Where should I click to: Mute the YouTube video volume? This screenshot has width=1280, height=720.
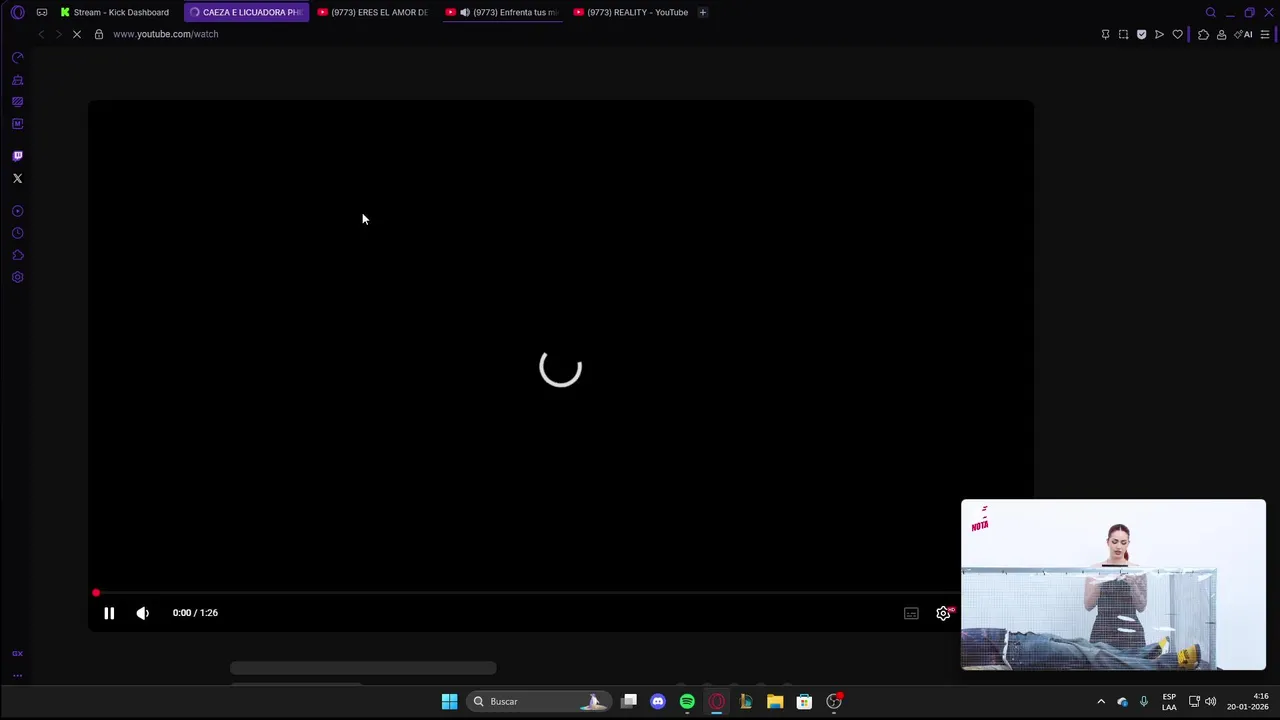point(143,613)
